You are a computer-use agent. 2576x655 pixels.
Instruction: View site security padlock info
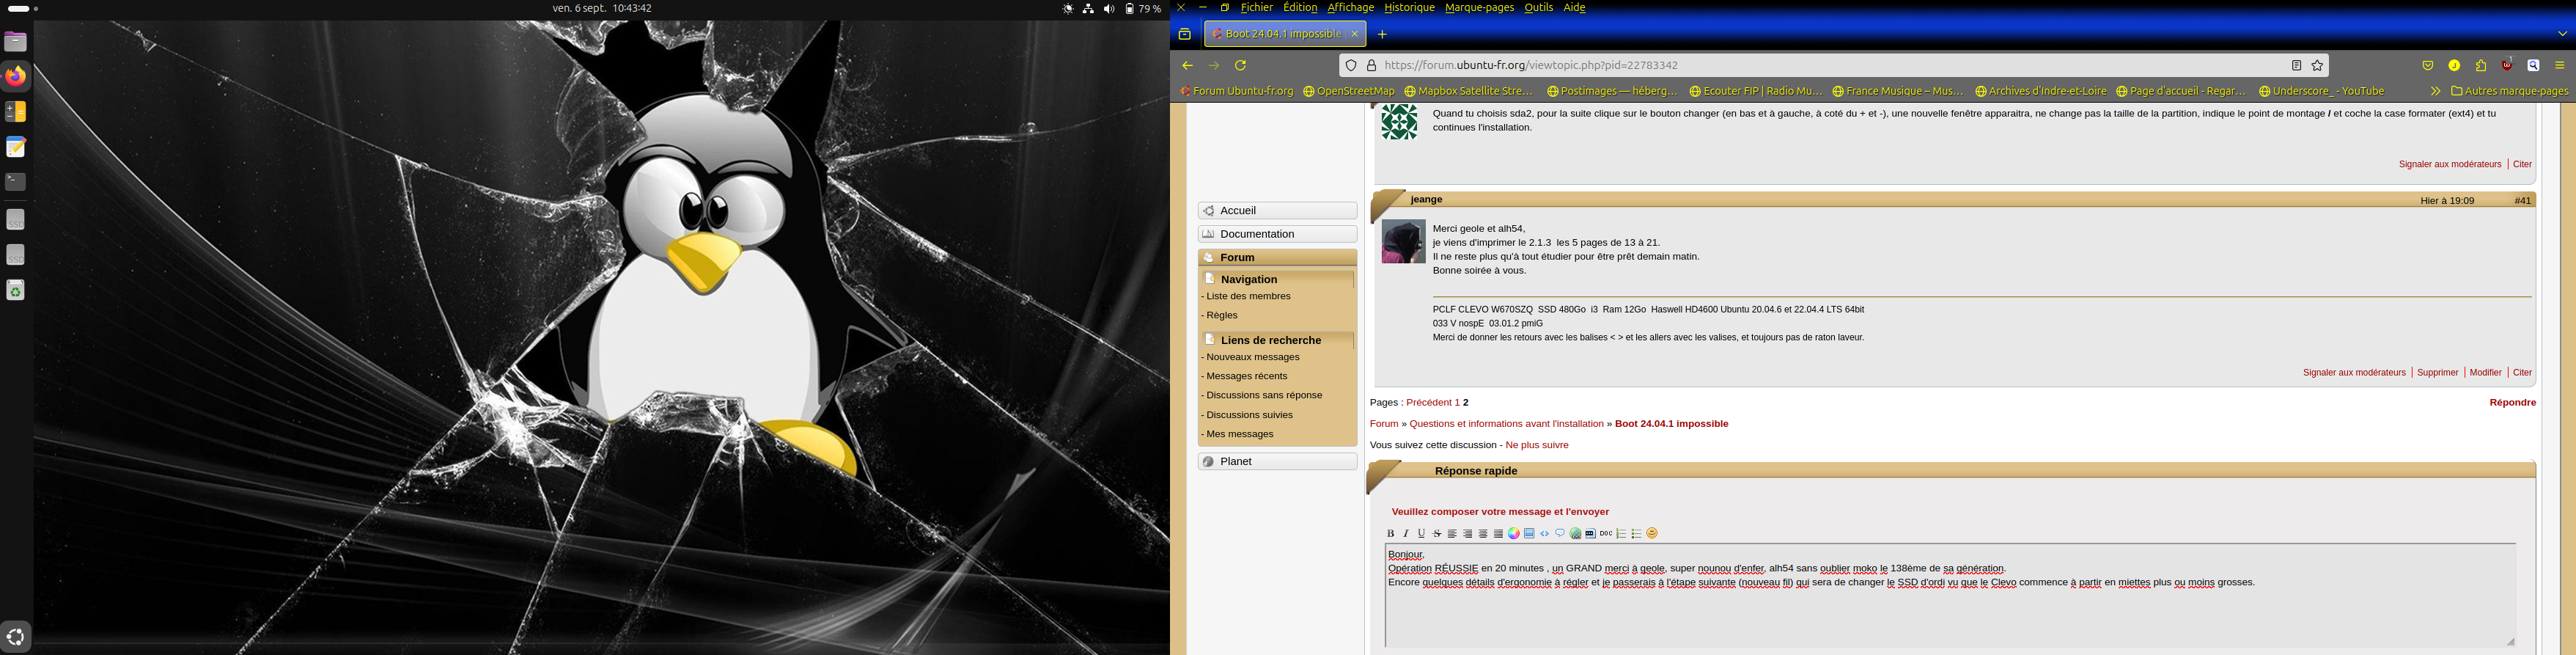1372,66
